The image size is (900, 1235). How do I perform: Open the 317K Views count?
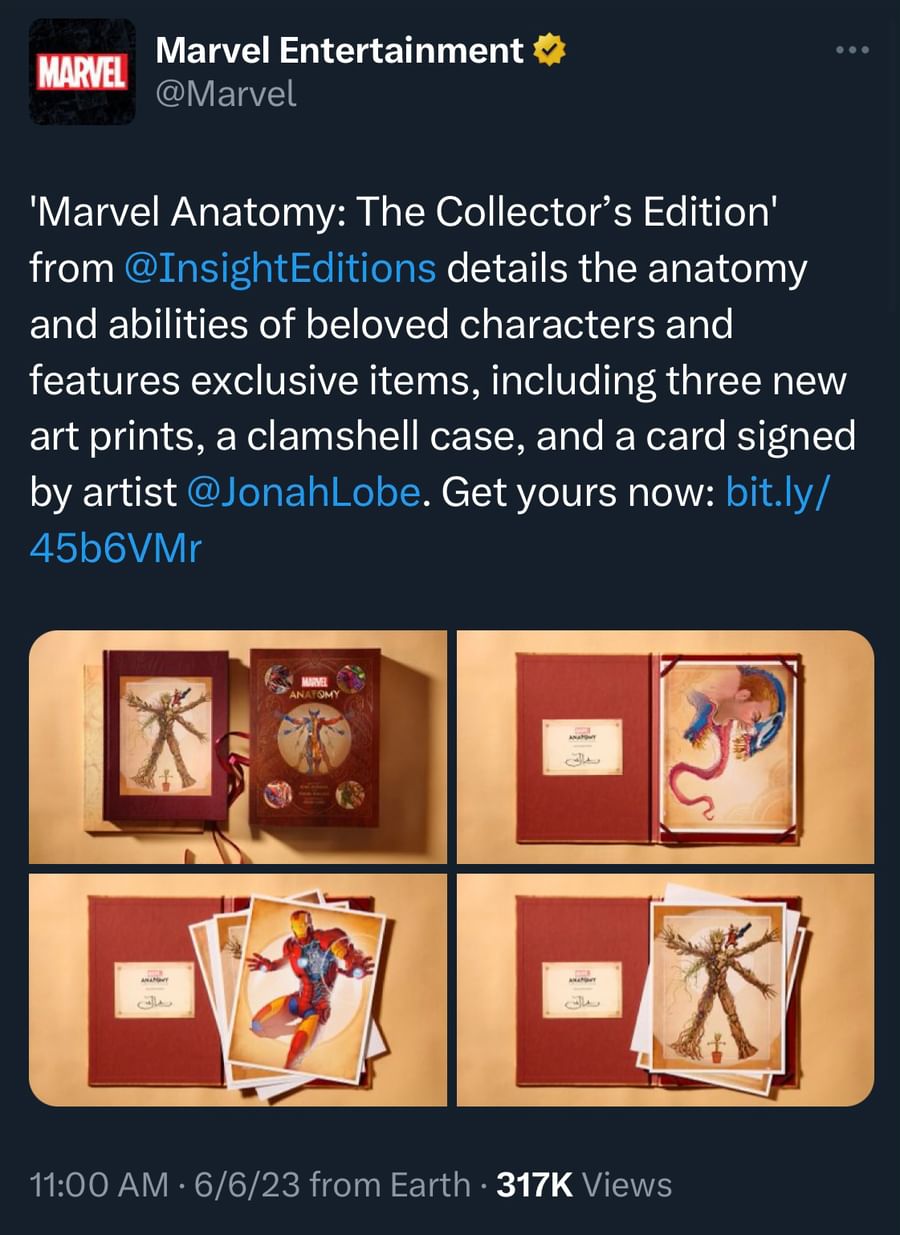coord(584,1185)
